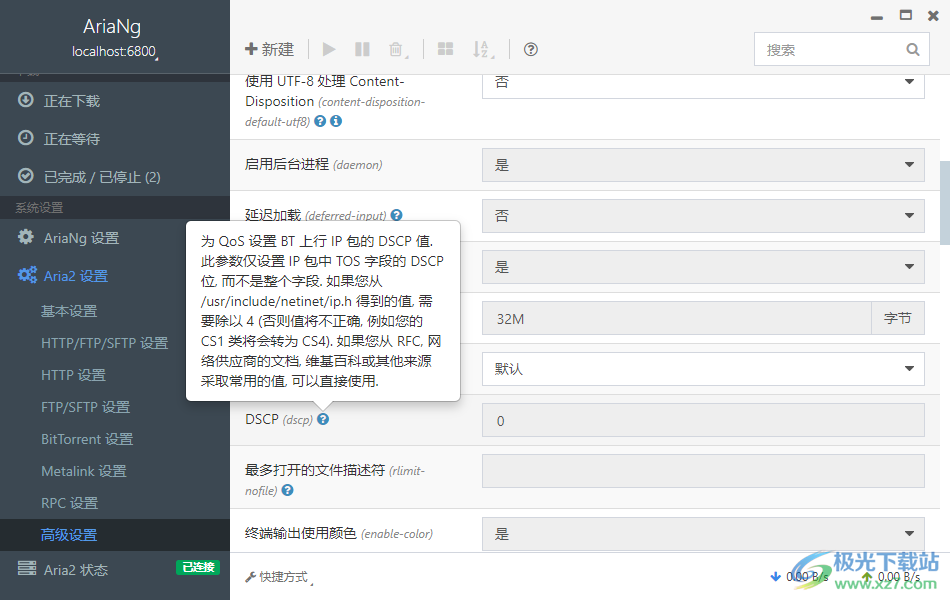Delete tasks with the trash icon
Viewport: 950px width, 600px height.
point(396,49)
